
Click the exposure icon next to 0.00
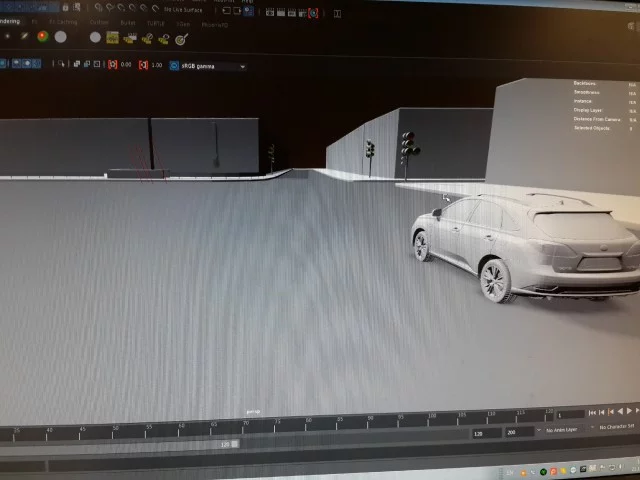(113, 64)
